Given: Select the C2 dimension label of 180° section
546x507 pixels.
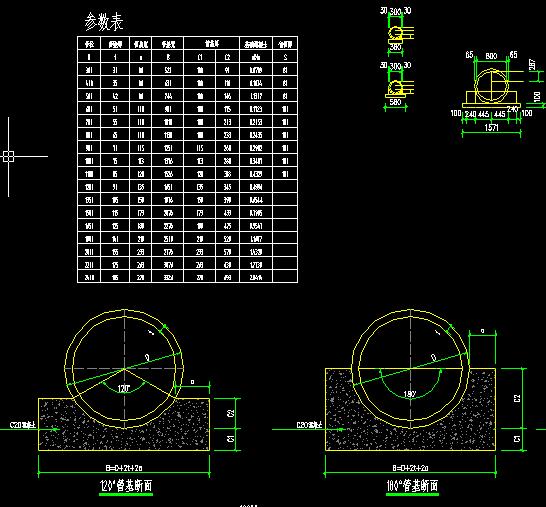Looking at the screenshot, I should coord(517,398).
